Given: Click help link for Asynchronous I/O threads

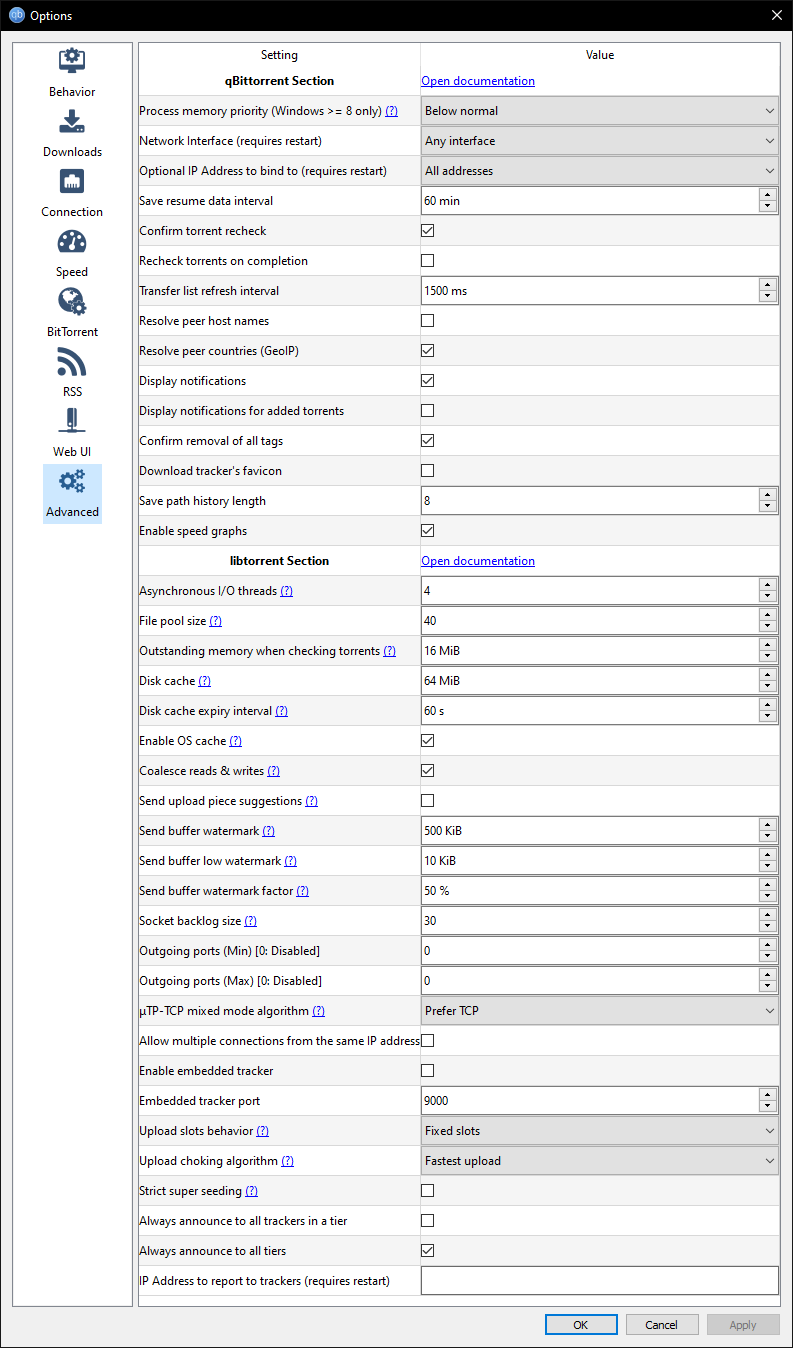Looking at the screenshot, I should click(x=286, y=591).
